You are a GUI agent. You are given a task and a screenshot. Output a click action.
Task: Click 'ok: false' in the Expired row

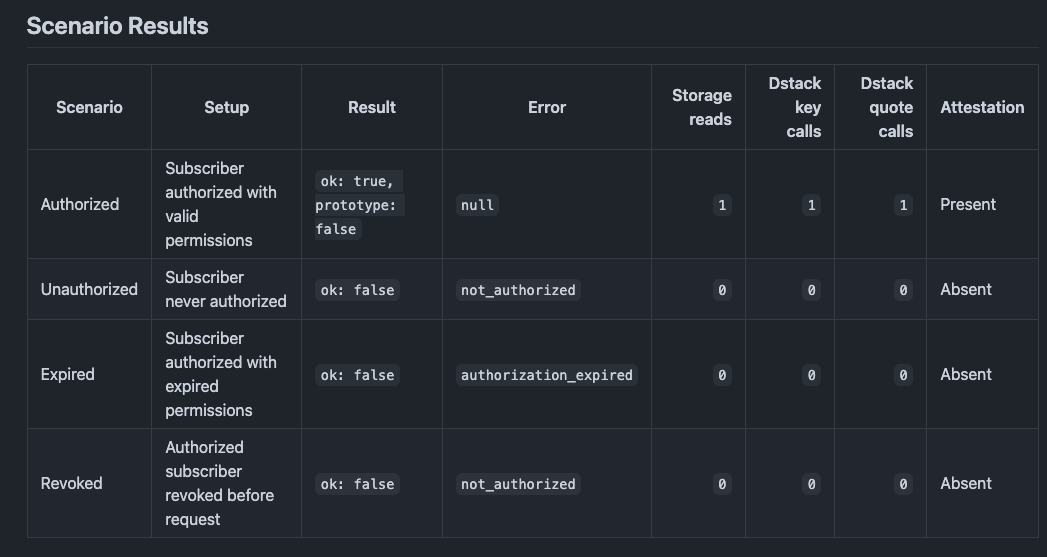pyautogui.click(x=357, y=375)
